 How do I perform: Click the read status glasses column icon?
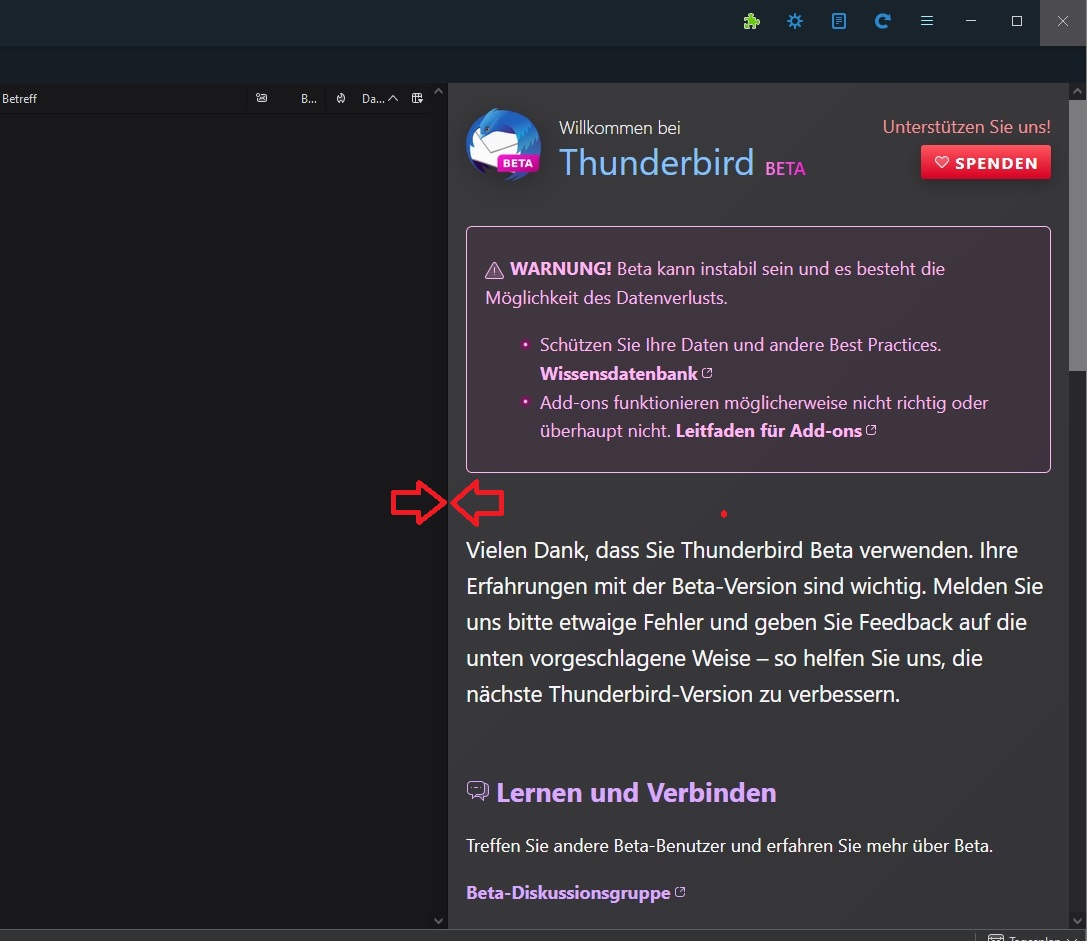(261, 98)
